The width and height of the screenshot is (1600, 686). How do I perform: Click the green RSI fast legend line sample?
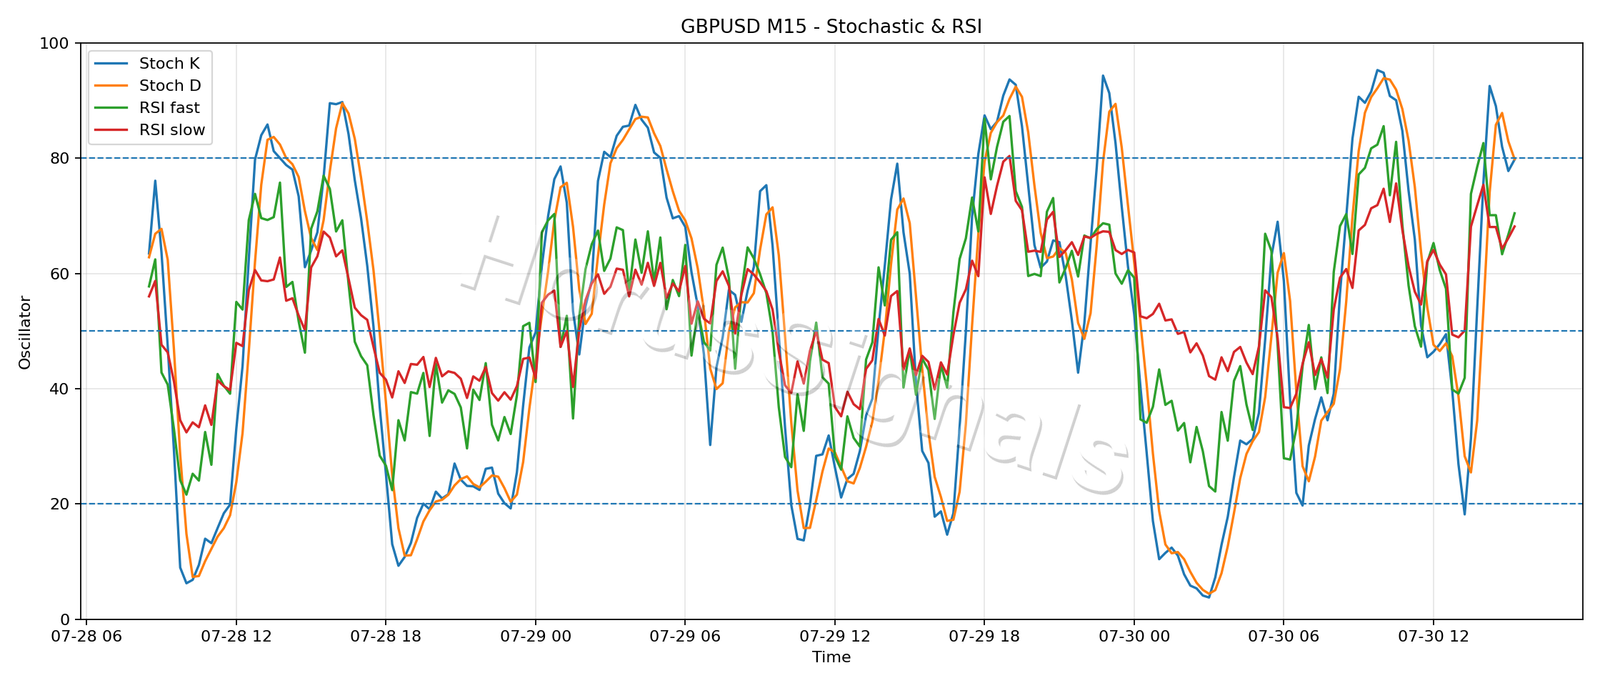[110, 108]
